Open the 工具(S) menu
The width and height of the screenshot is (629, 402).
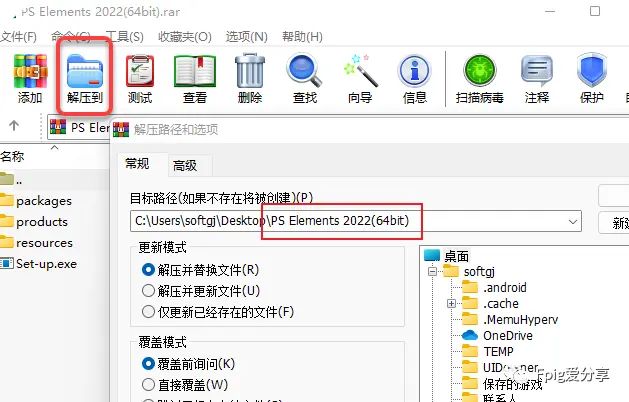point(124,37)
